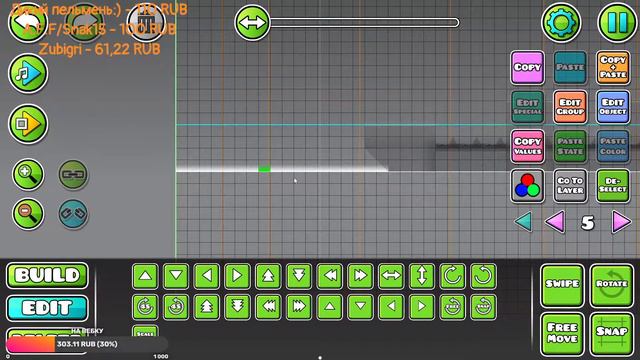Toggle Swipe mode

[x=562, y=285]
